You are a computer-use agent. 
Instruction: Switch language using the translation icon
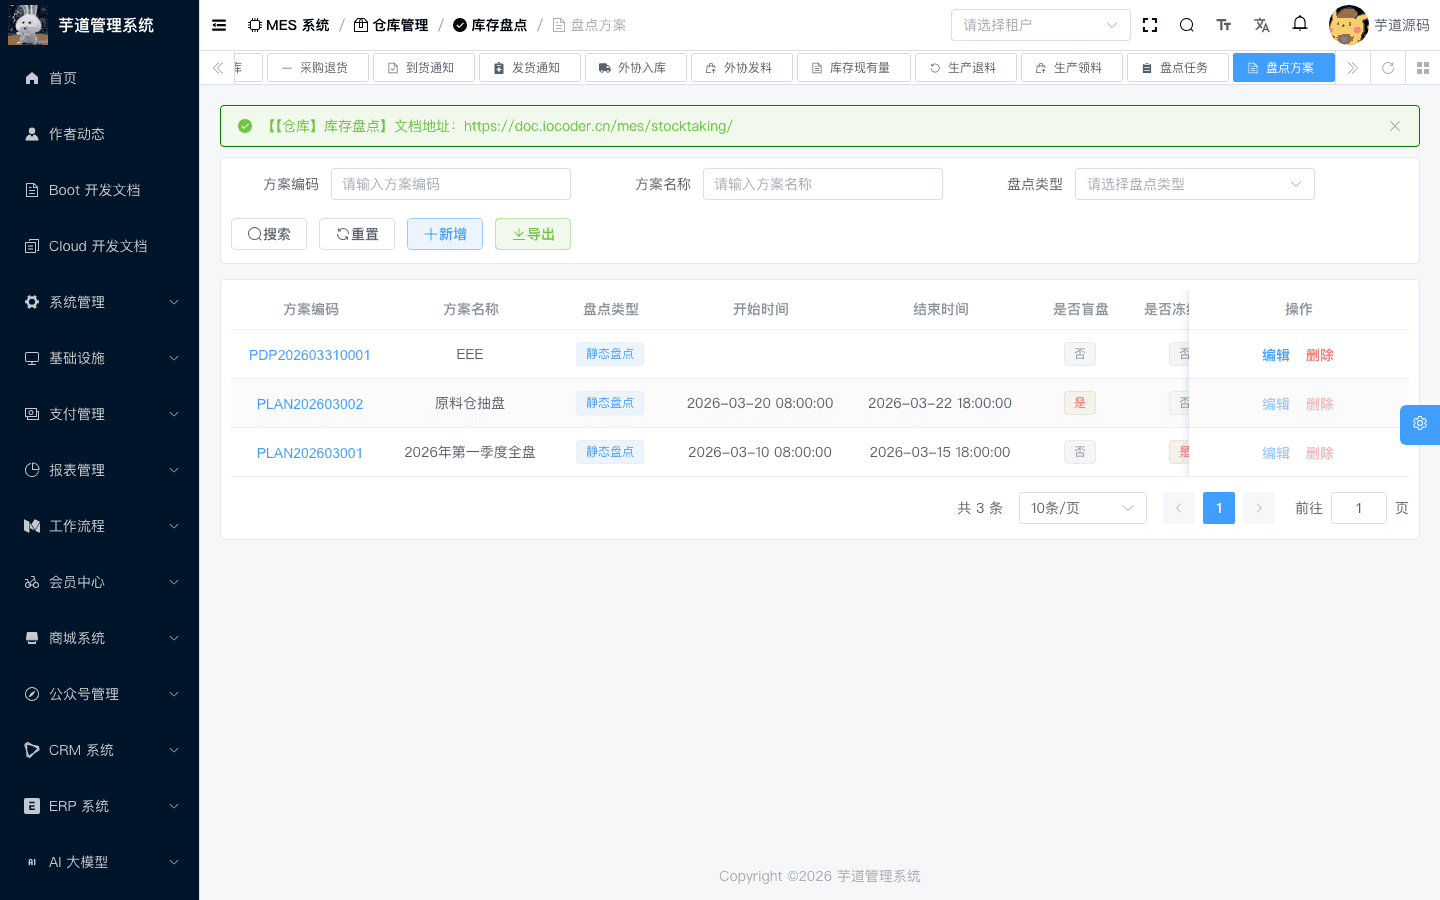(1261, 25)
